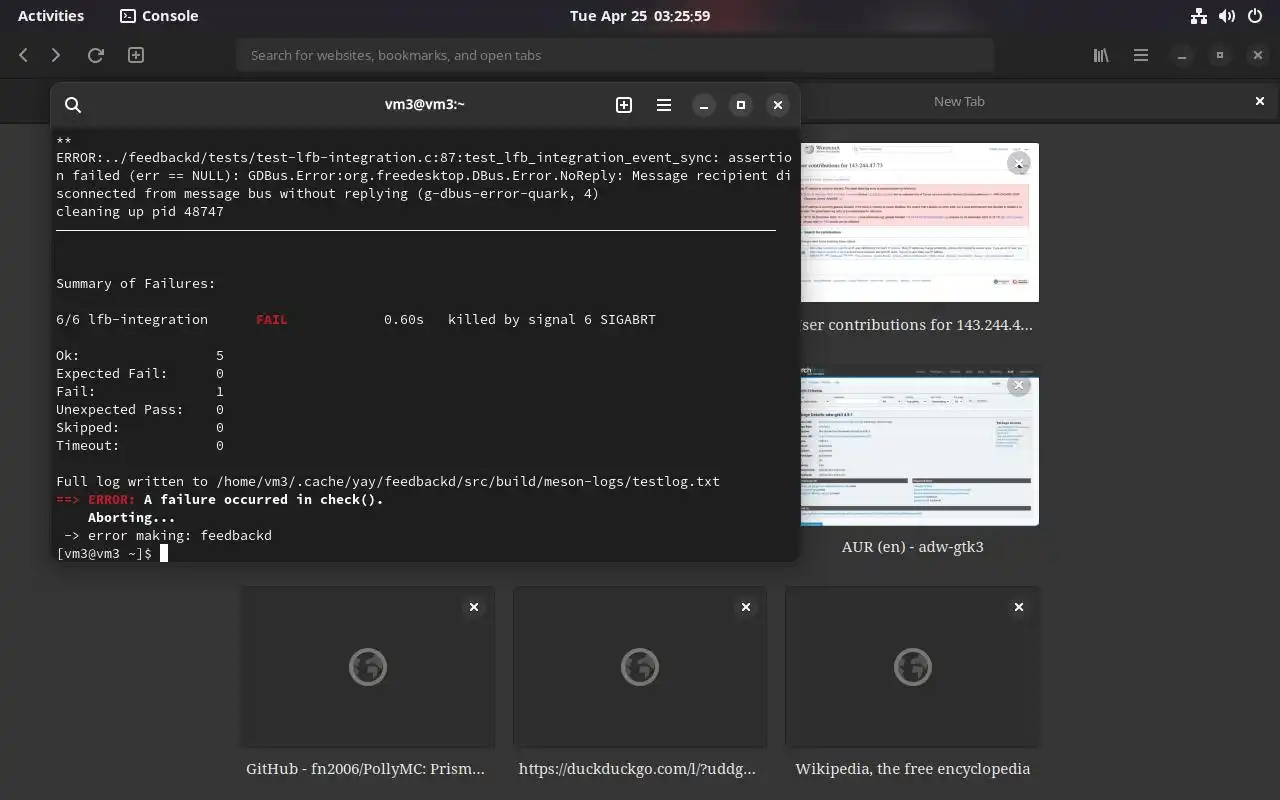1280x800 pixels.
Task: Remove the AUR adw-gtk3 thumbnail
Action: pyautogui.click(x=1019, y=385)
